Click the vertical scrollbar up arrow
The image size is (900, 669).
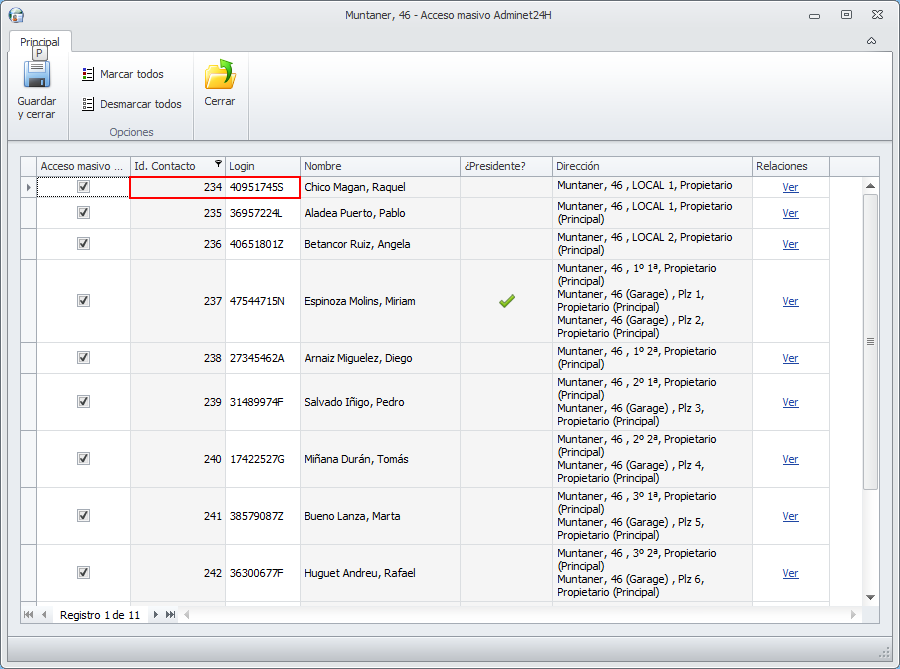coord(870,186)
